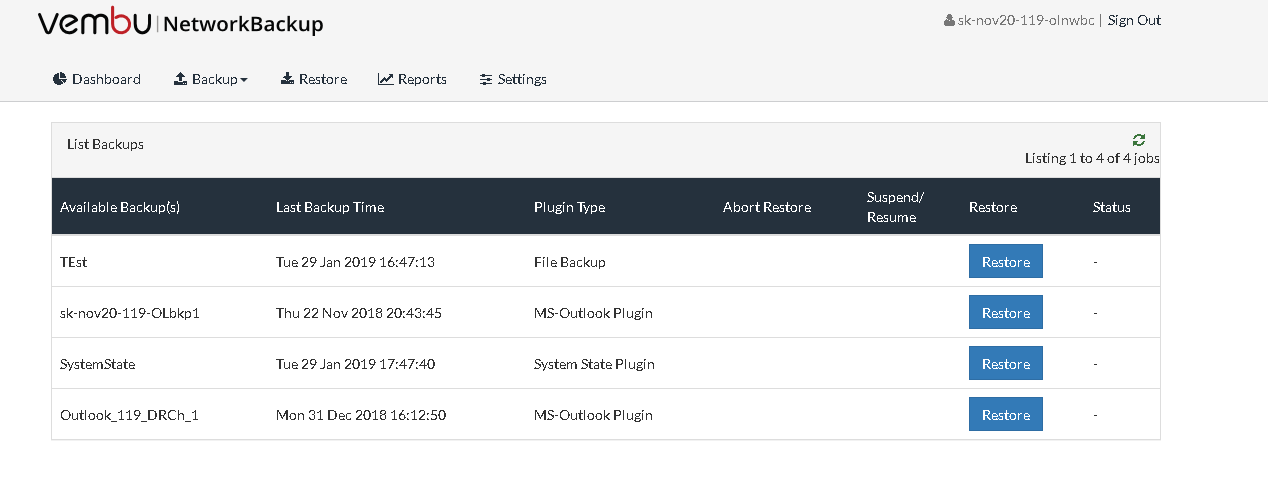Open the Reports menu
Screen dimensions: 1268x498
tap(412, 79)
